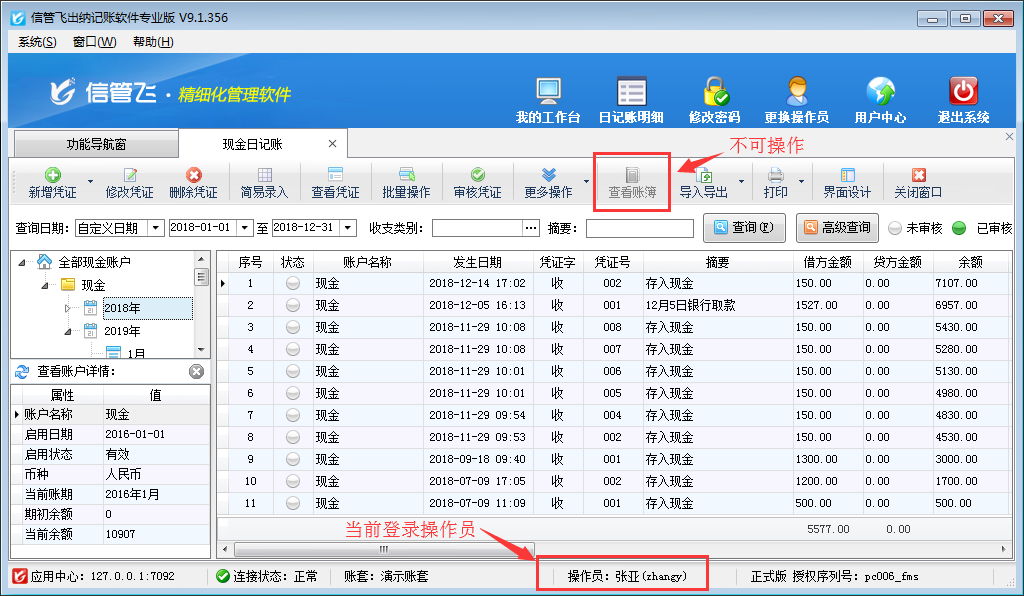
Task: Open 我的工作台 from the top banner
Action: [x=547, y=93]
